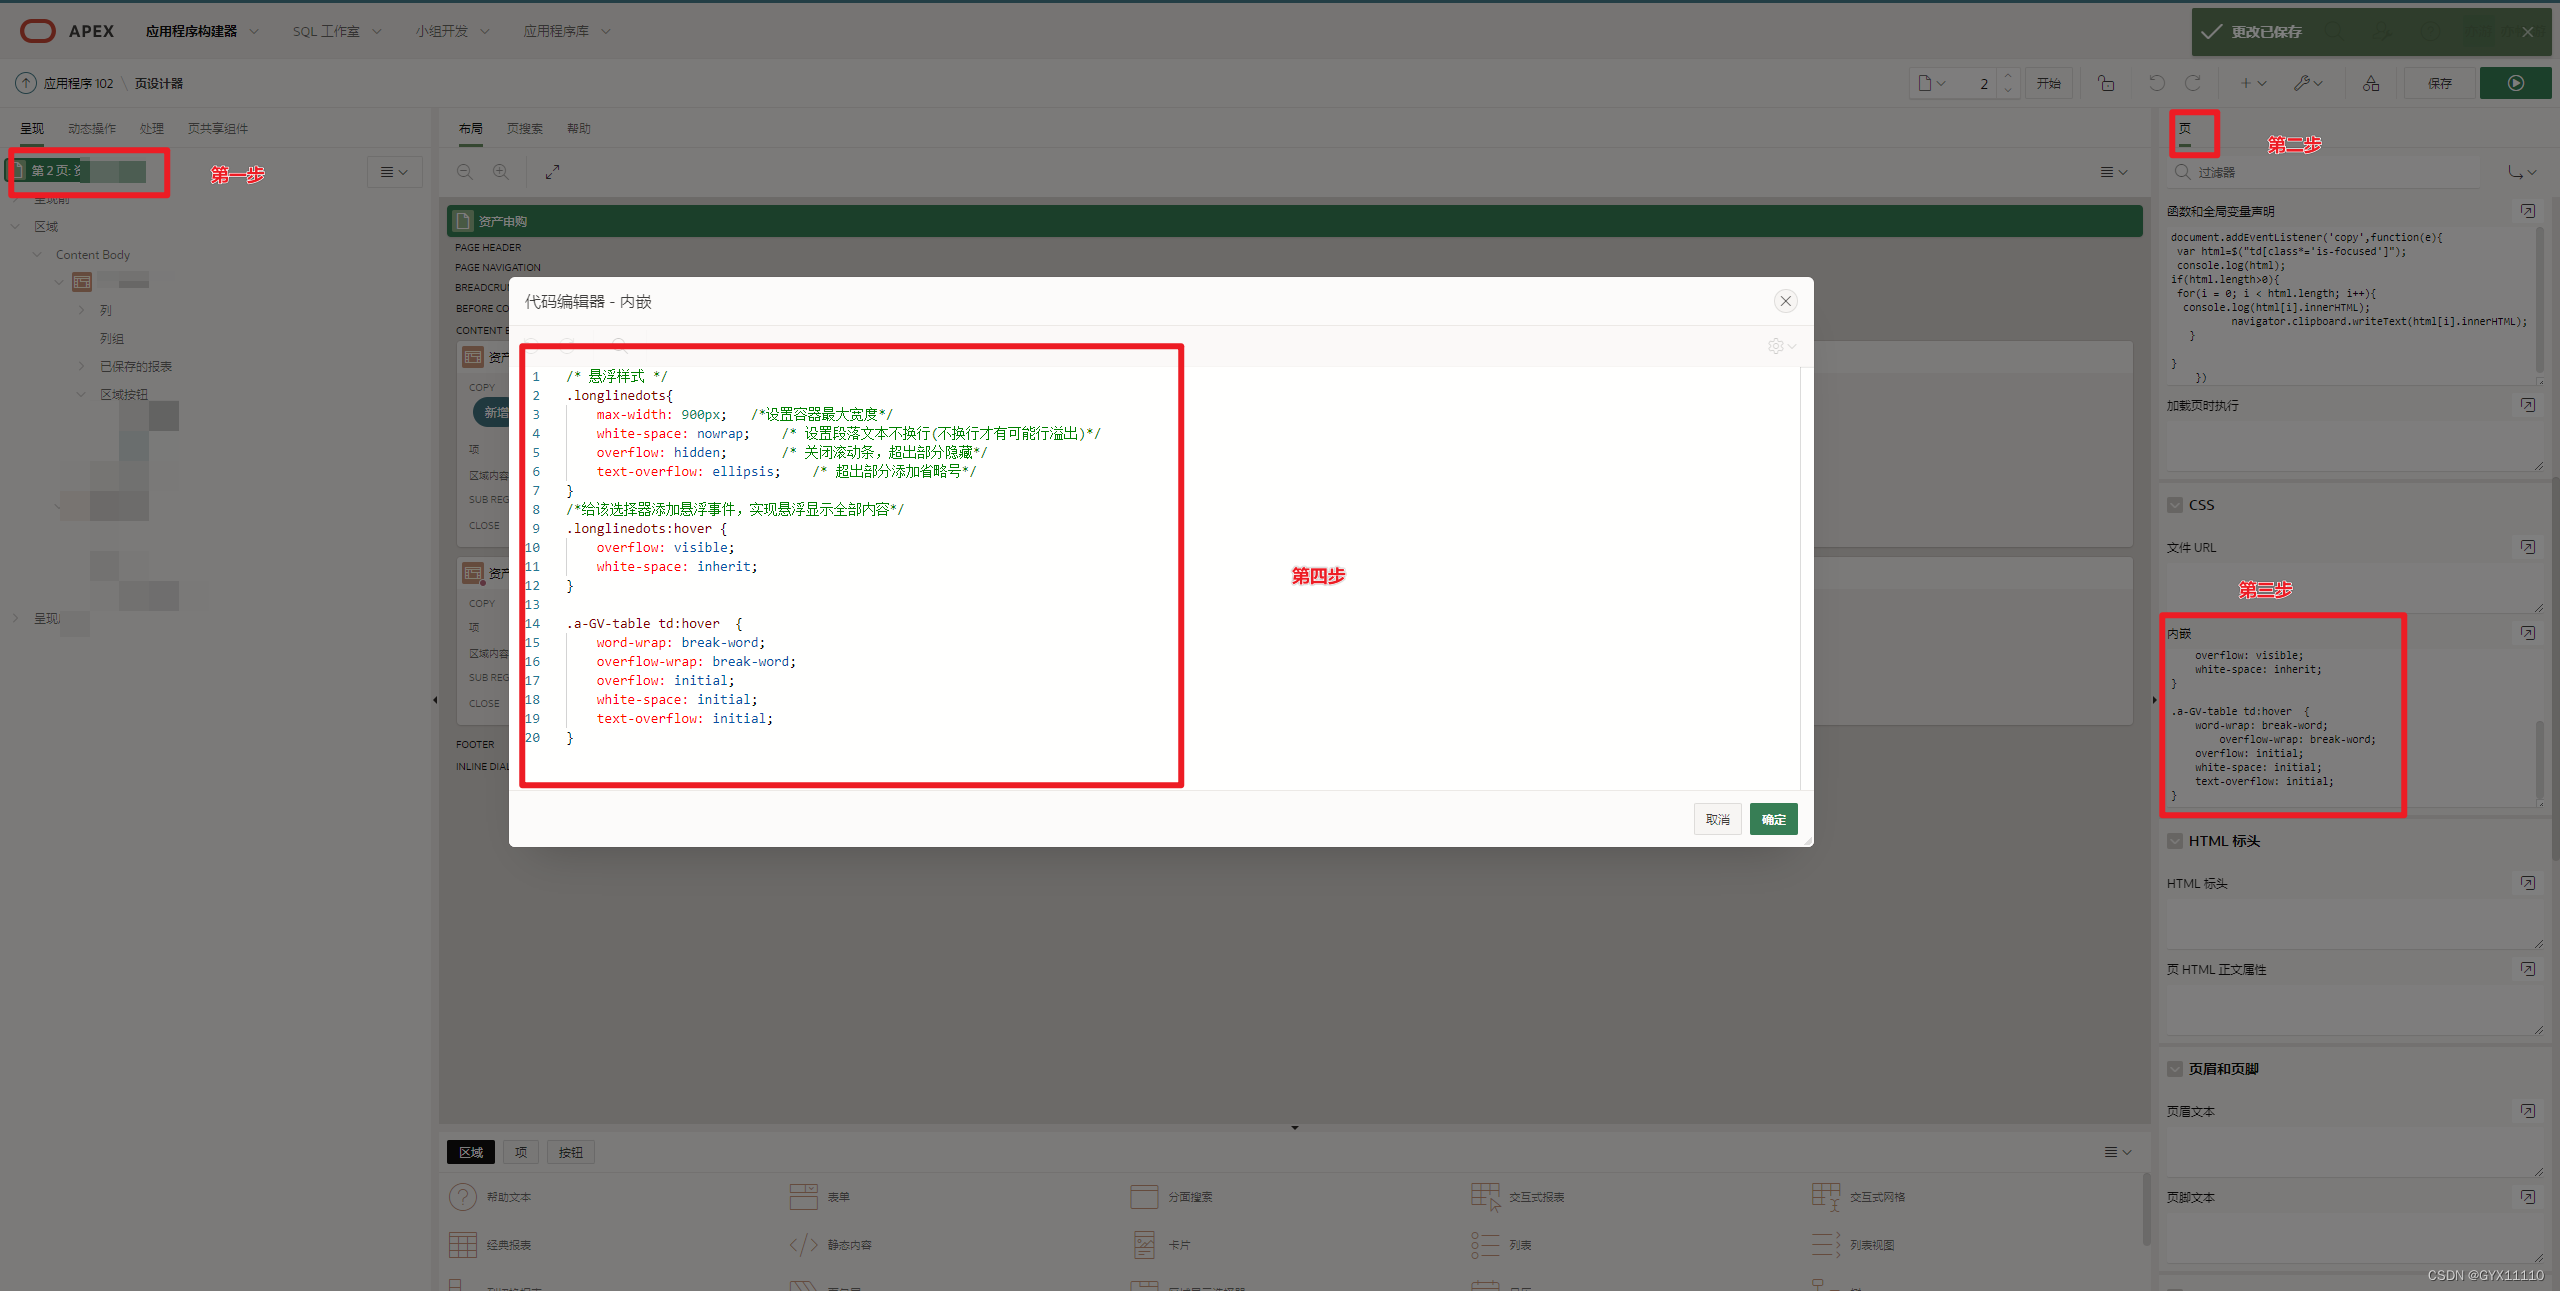Select the 帮助文本 region icon in gallery

pyautogui.click(x=463, y=1197)
